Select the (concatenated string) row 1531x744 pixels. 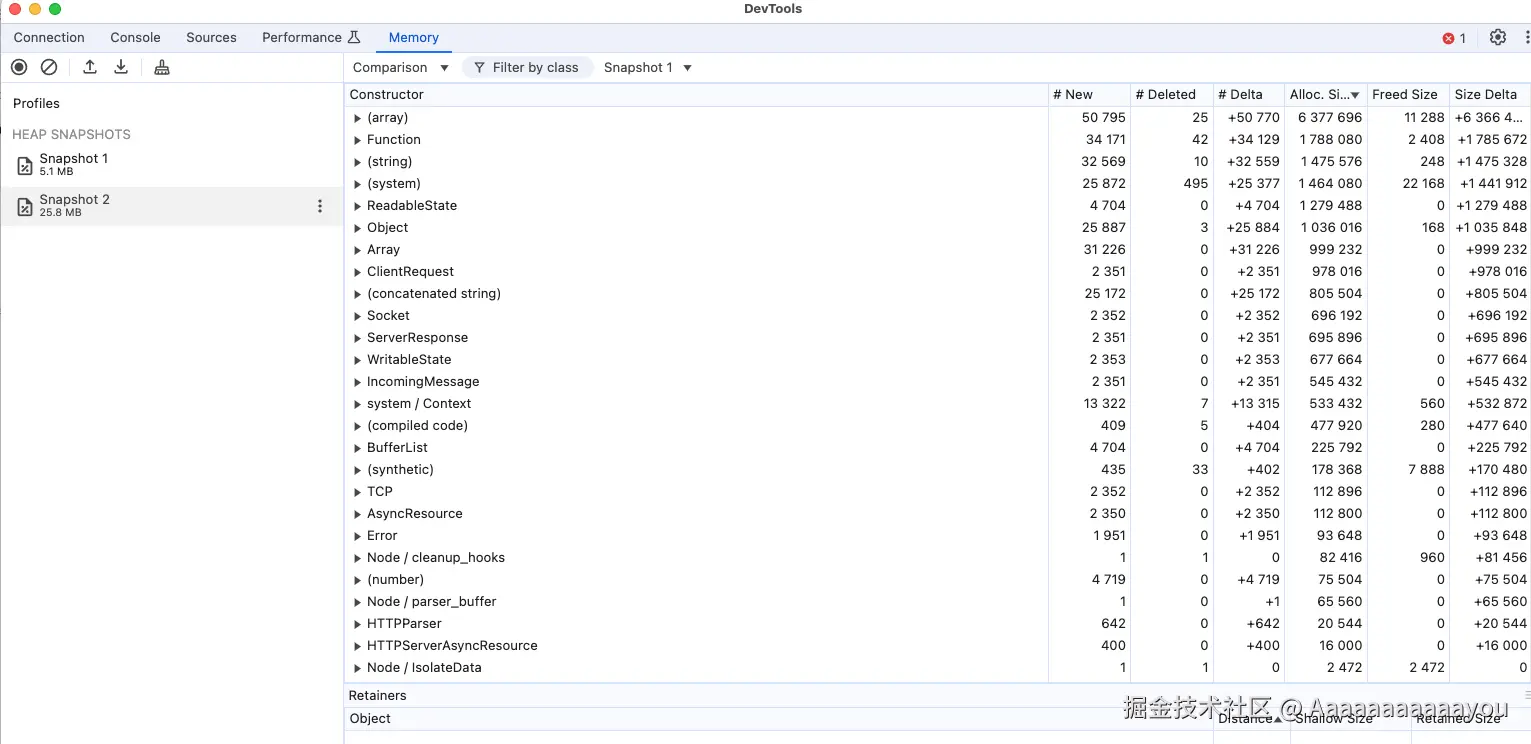(937, 294)
